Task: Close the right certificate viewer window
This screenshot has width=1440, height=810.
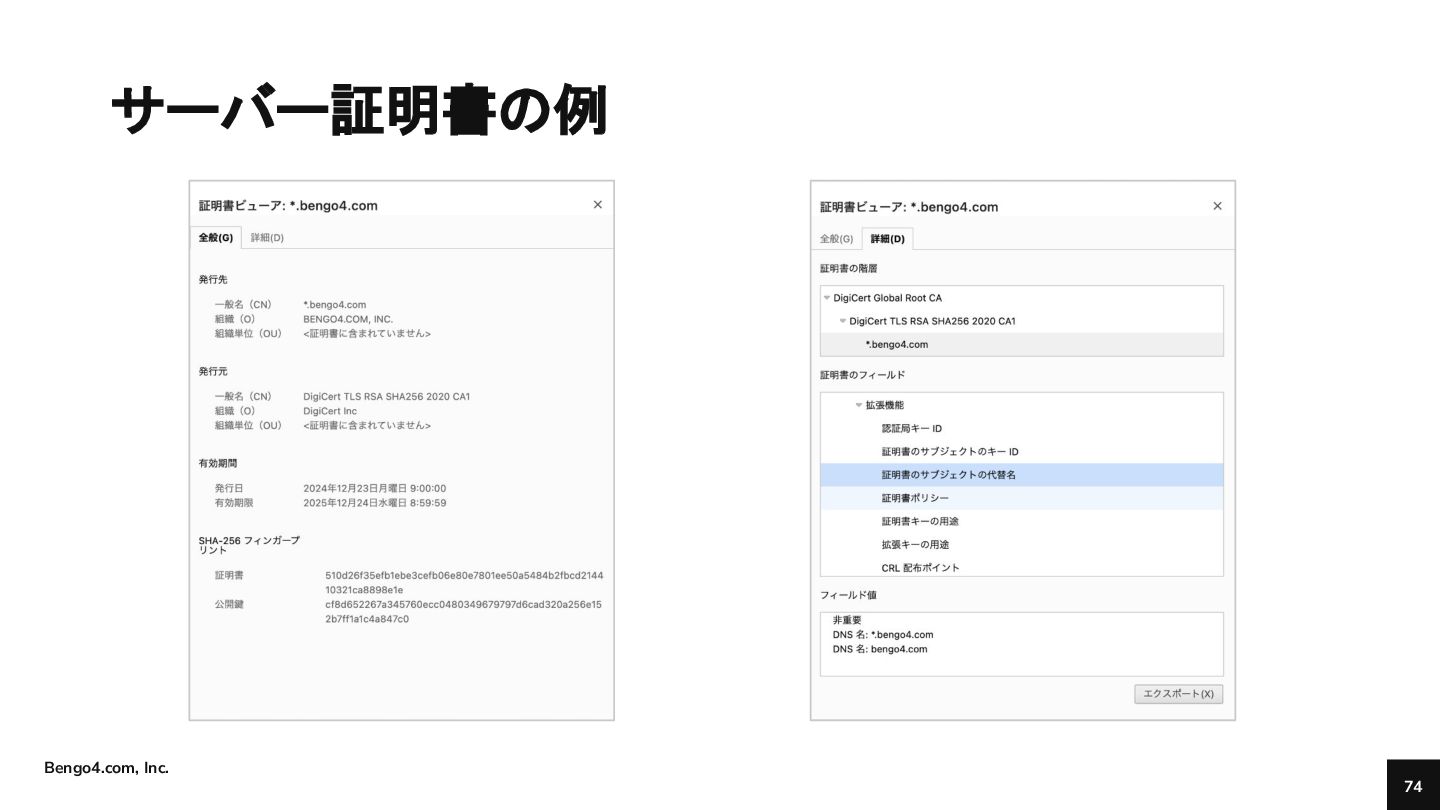Action: (1217, 206)
